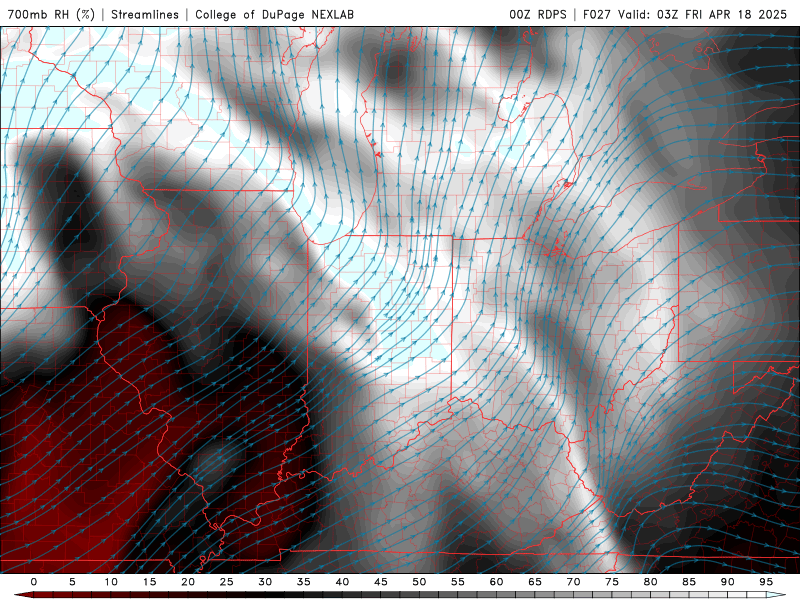800x600 pixels.
Task: Click the colorbar label "55"
Action: pyautogui.click(x=458, y=582)
